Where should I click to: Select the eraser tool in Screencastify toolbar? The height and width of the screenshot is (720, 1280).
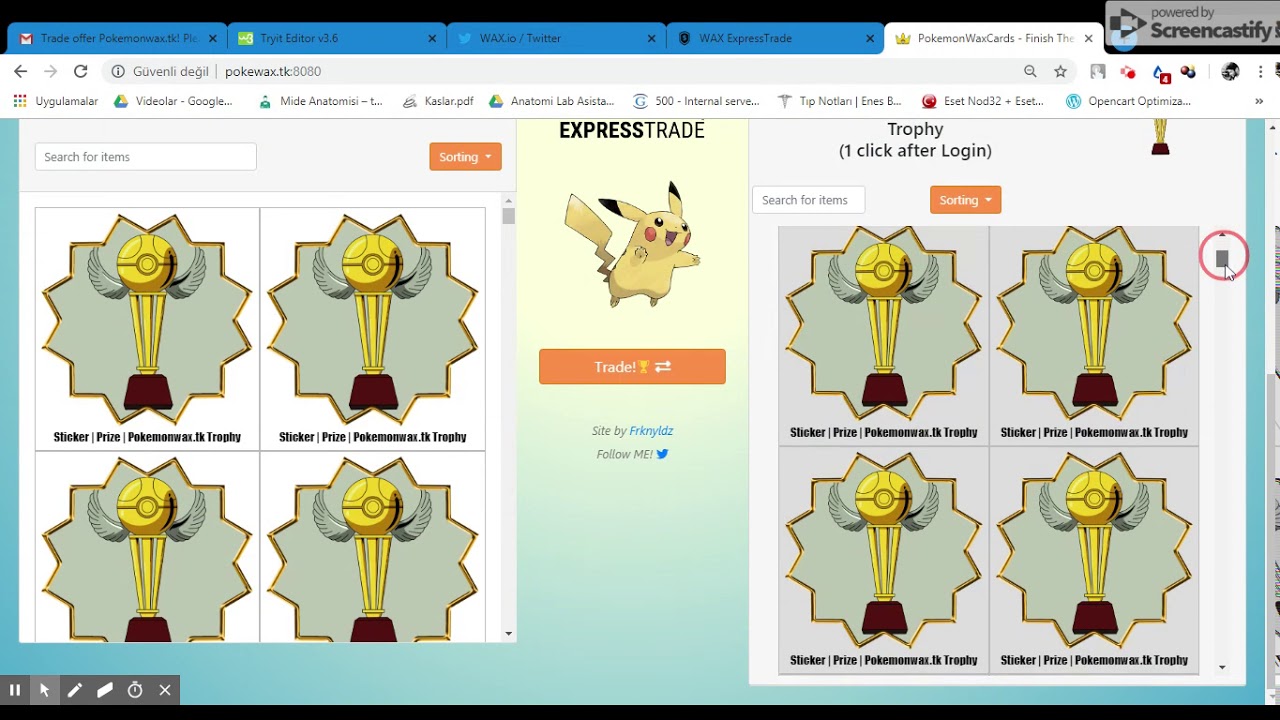[105, 690]
